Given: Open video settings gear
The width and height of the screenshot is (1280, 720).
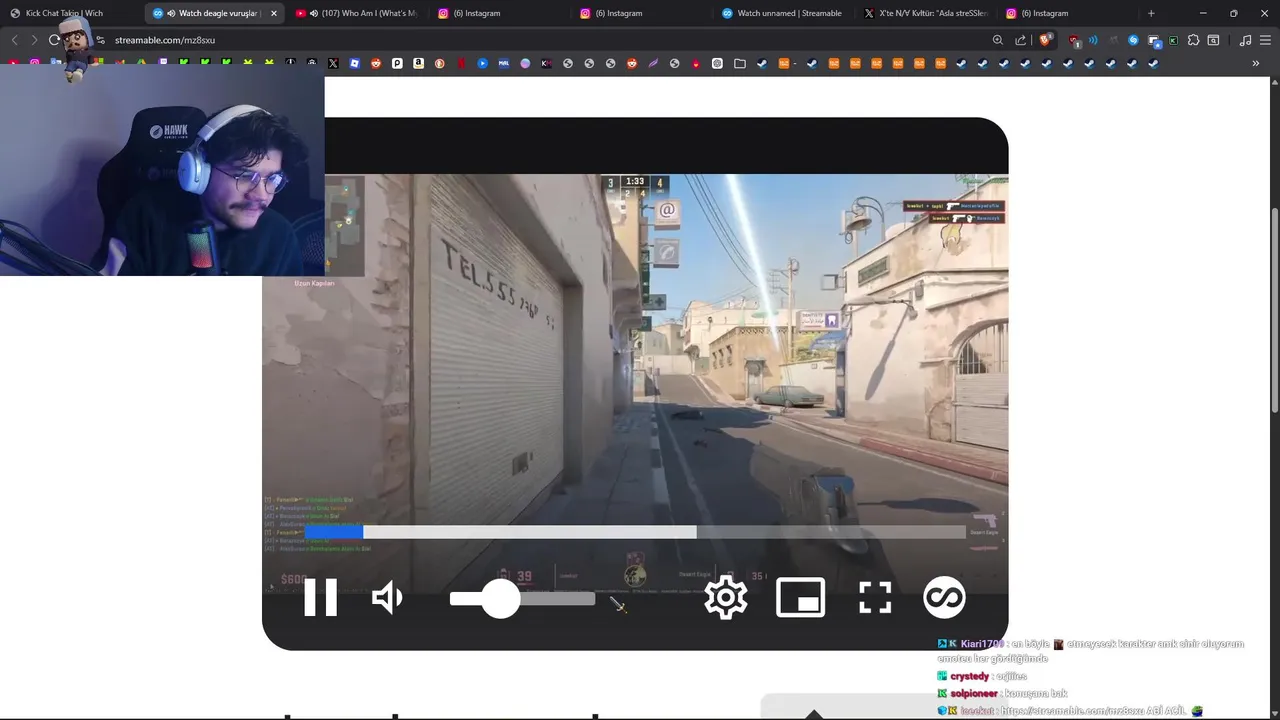Looking at the screenshot, I should [726, 598].
